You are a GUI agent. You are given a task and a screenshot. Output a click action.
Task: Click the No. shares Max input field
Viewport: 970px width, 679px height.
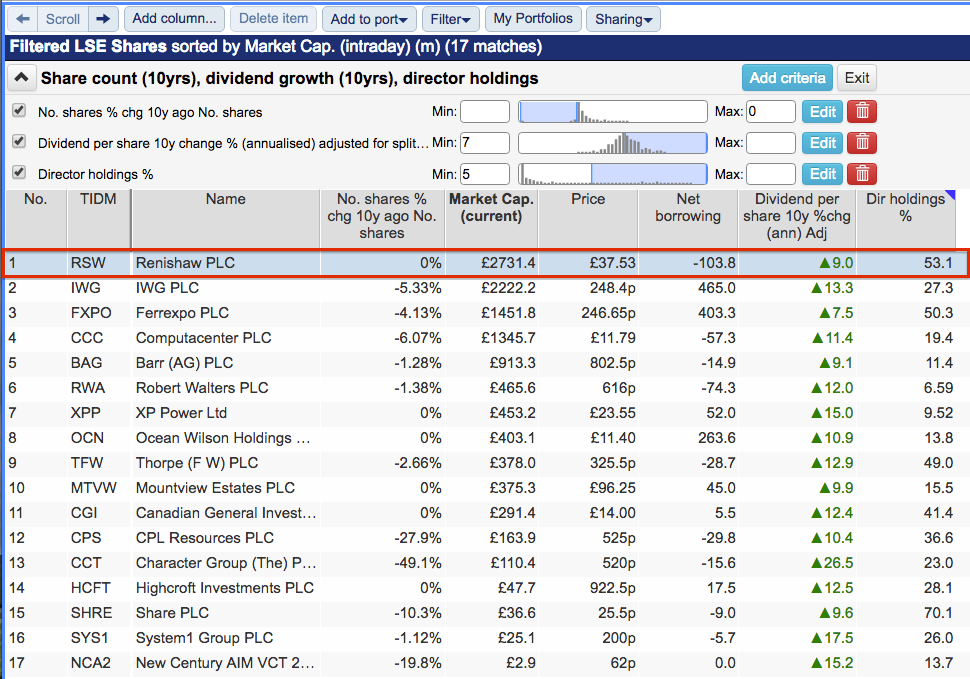point(771,112)
